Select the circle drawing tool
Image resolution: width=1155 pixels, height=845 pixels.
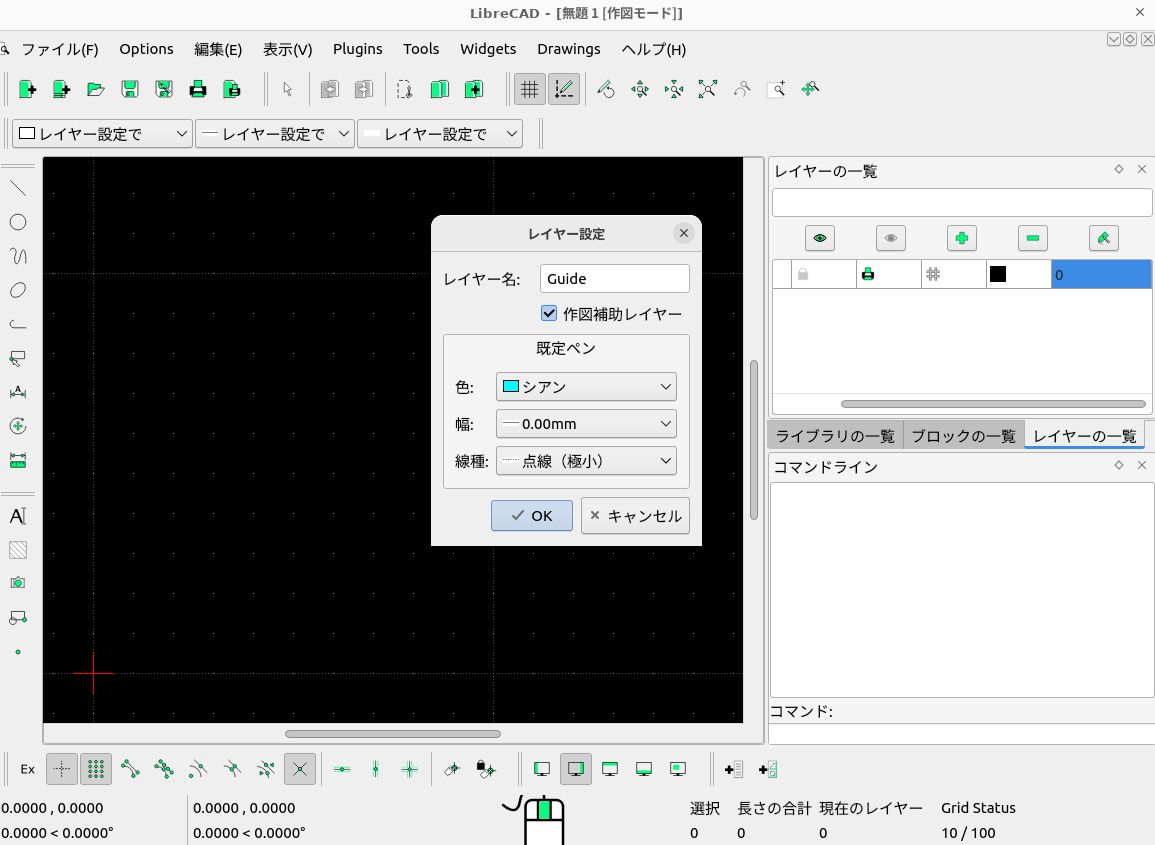18,222
